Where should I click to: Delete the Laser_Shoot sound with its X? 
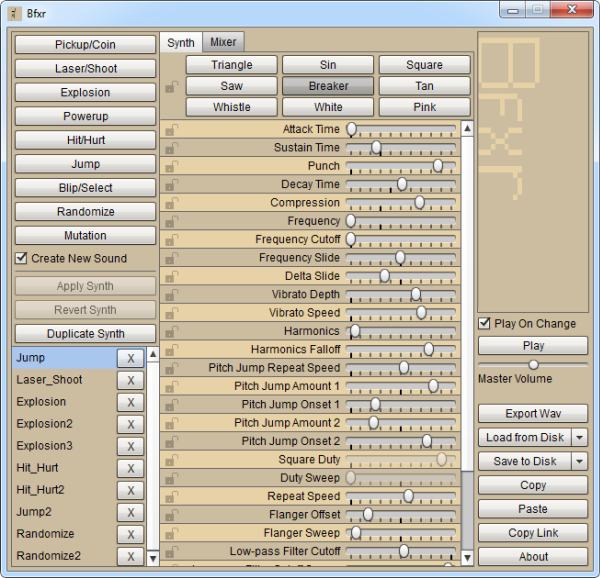(130, 380)
